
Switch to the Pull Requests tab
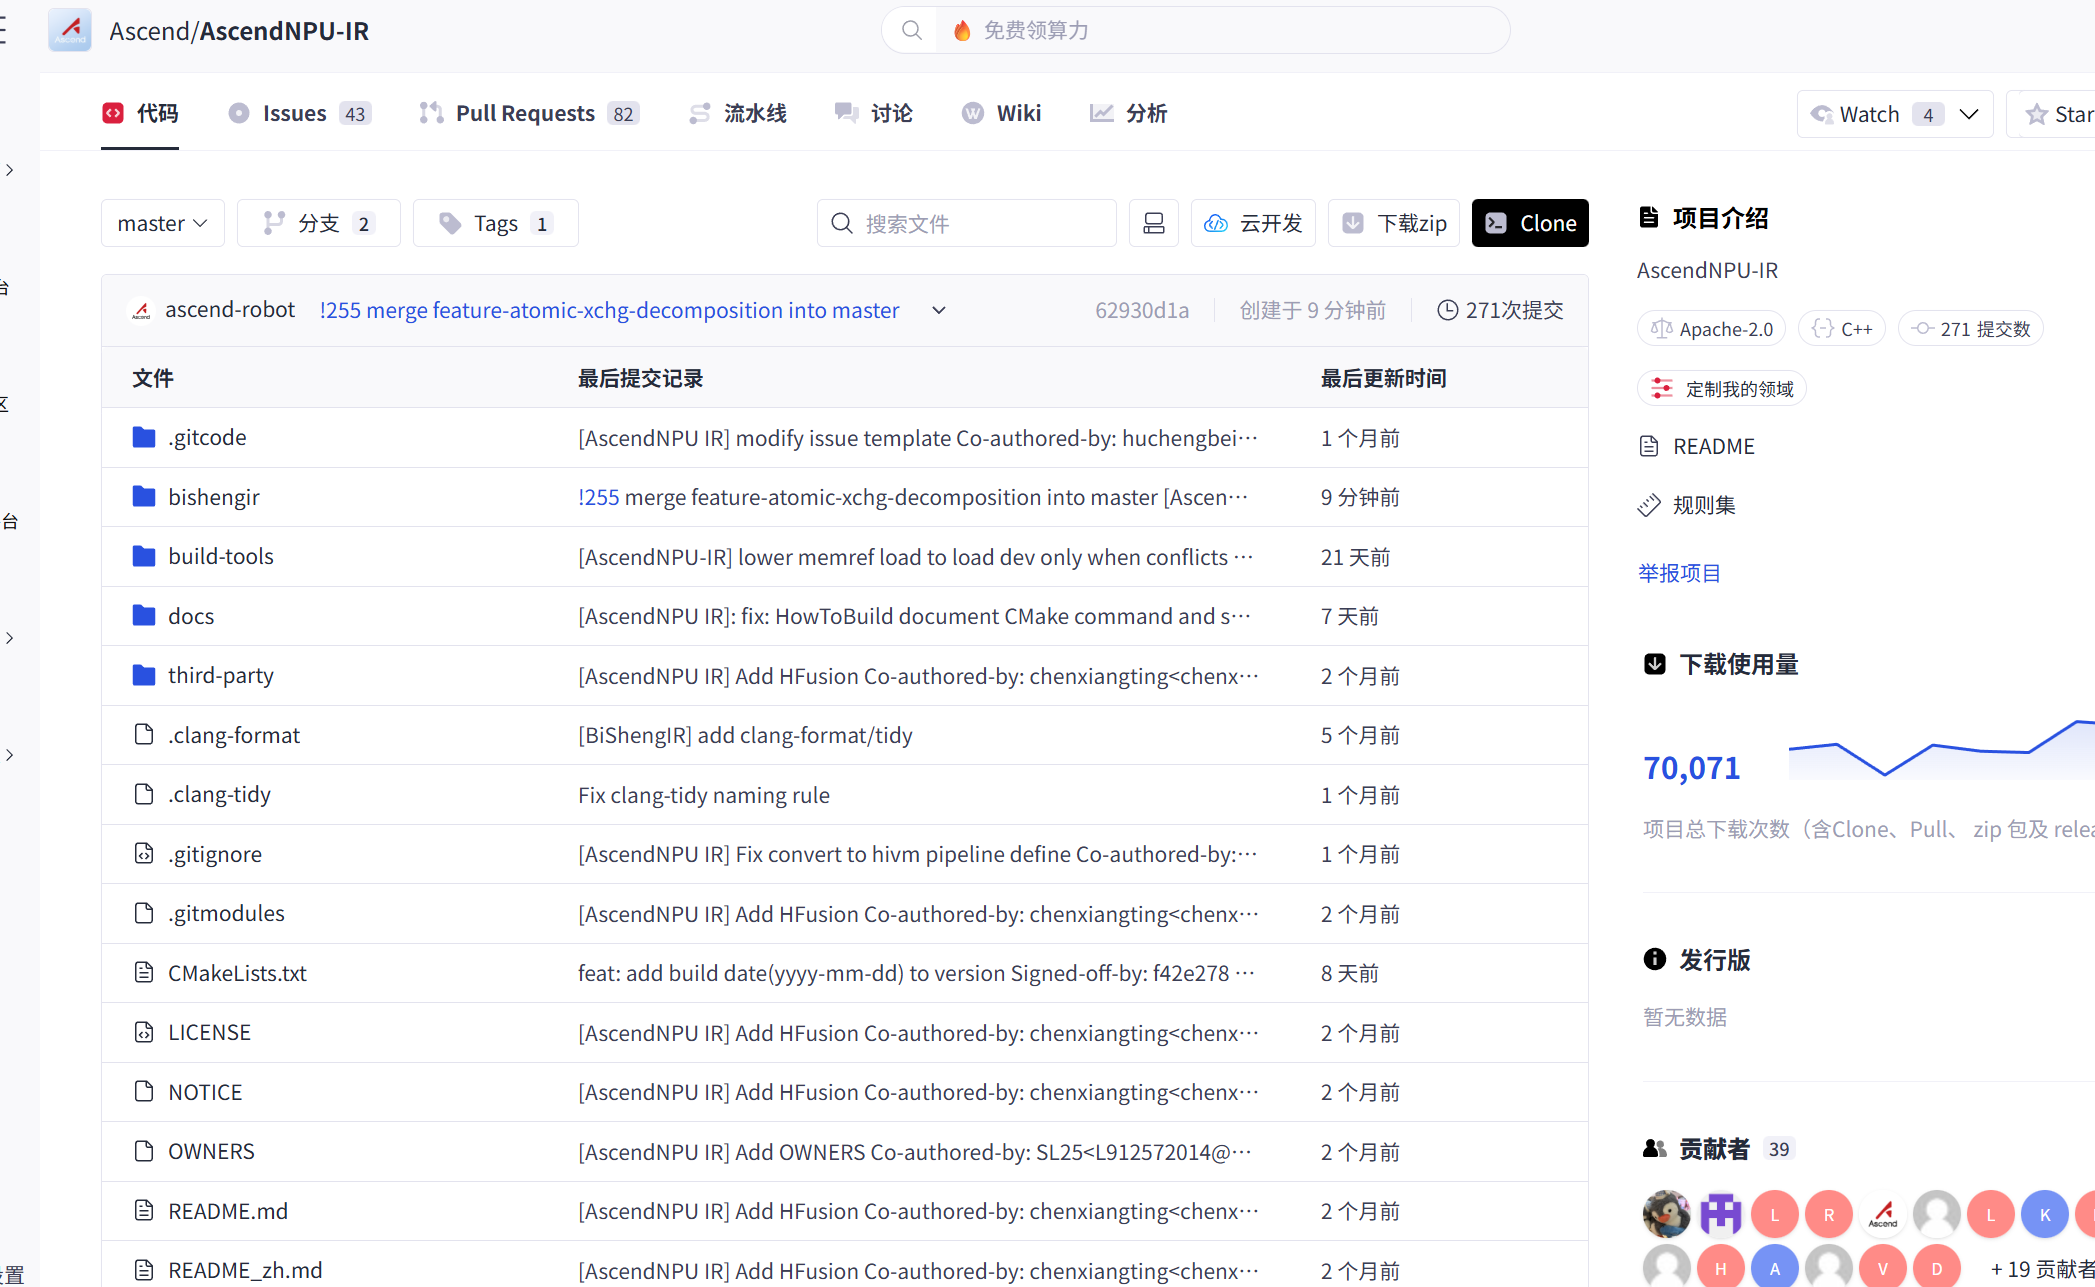(528, 114)
